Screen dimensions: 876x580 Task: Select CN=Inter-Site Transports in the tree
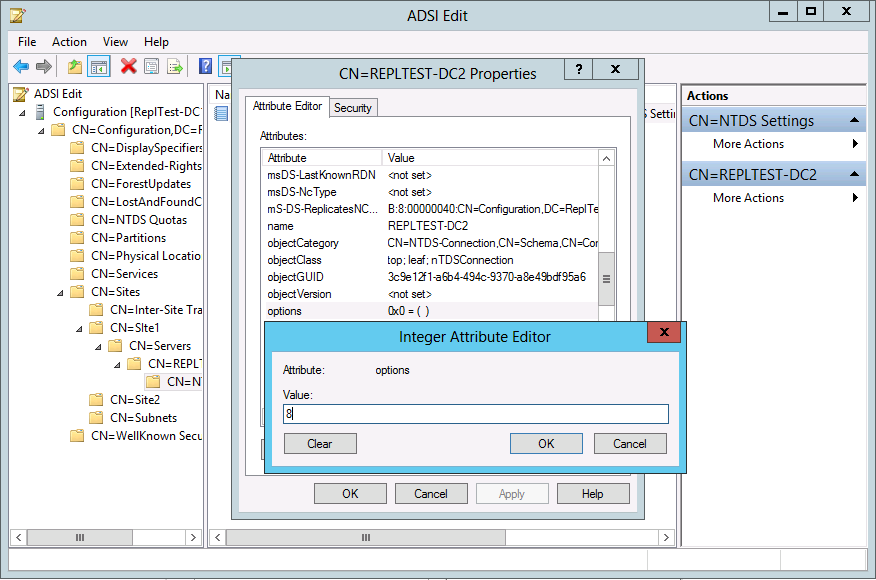tap(156, 310)
